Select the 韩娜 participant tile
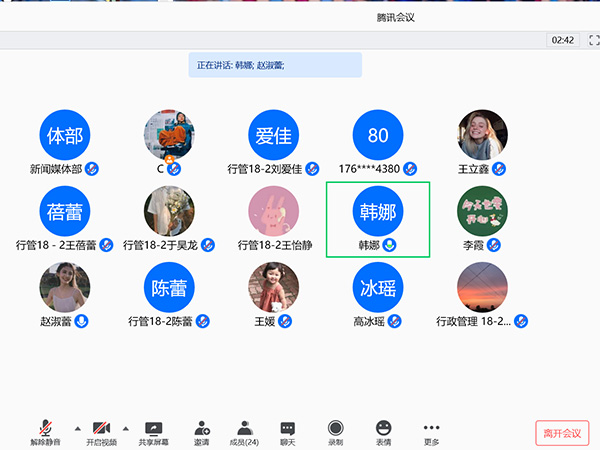 378,218
